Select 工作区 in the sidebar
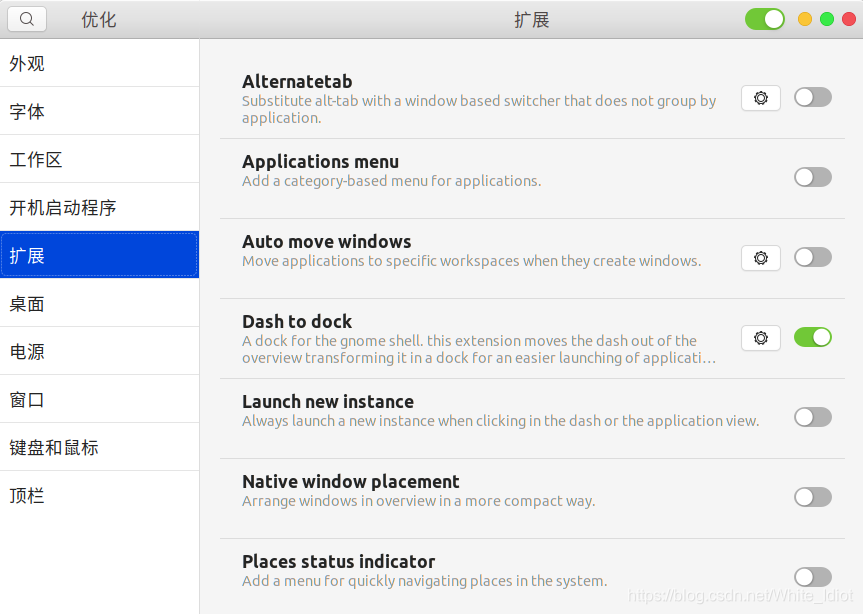863x614 pixels. (99, 159)
